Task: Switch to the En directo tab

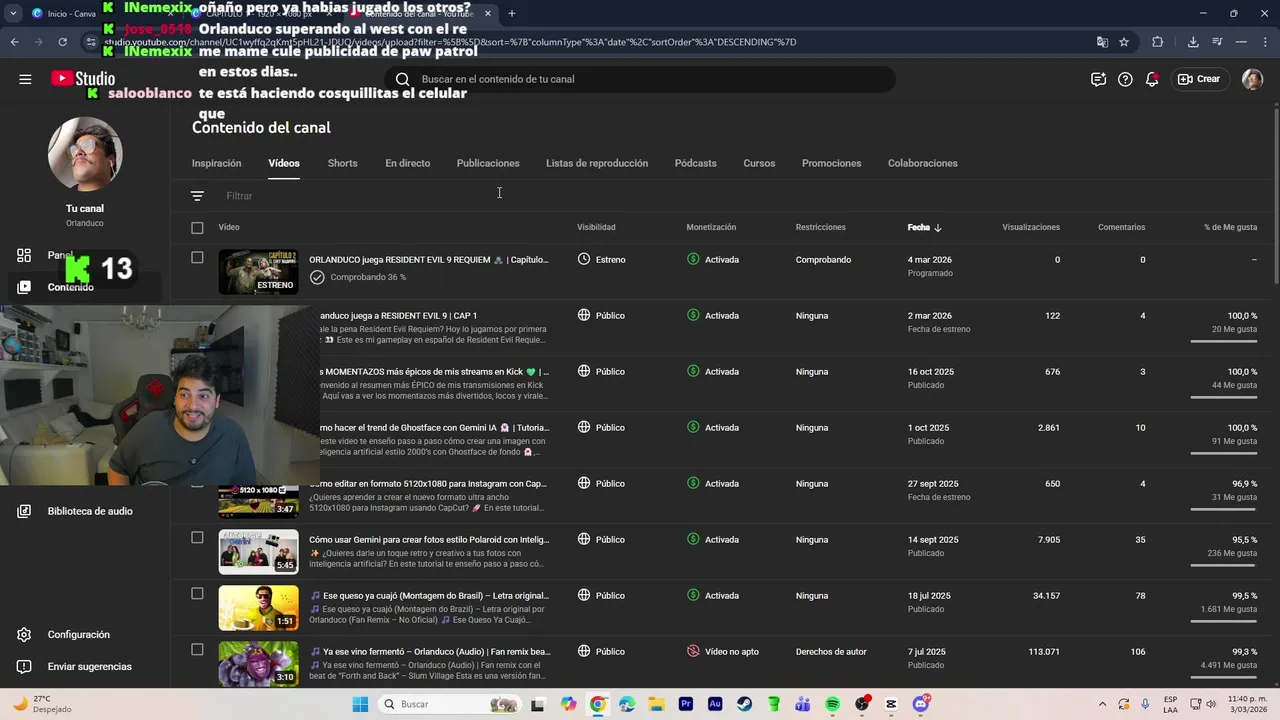Action: (x=407, y=163)
